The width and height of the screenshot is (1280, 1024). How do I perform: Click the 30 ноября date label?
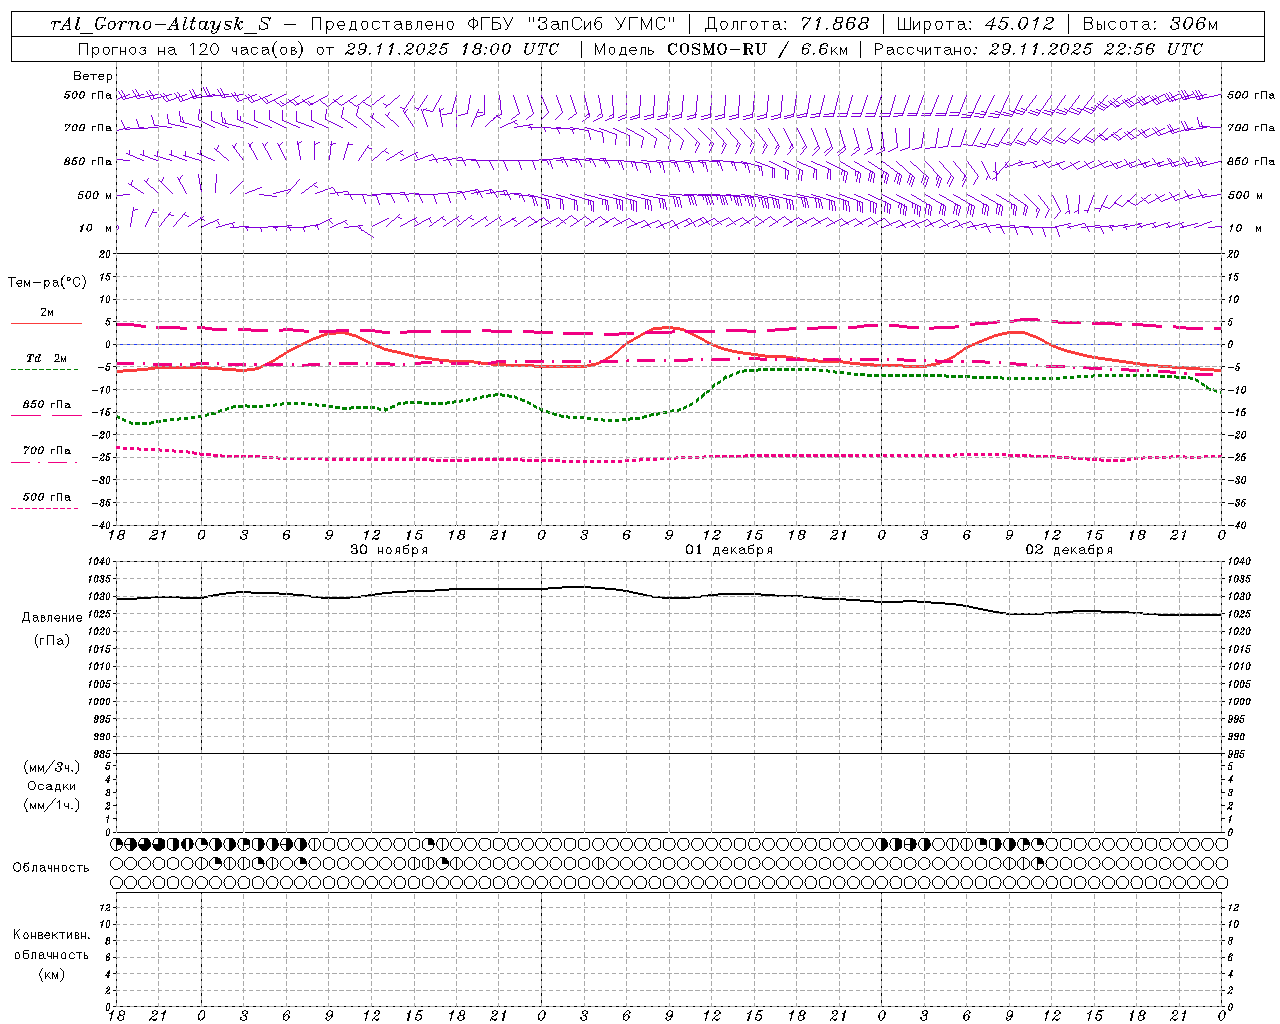389,550
